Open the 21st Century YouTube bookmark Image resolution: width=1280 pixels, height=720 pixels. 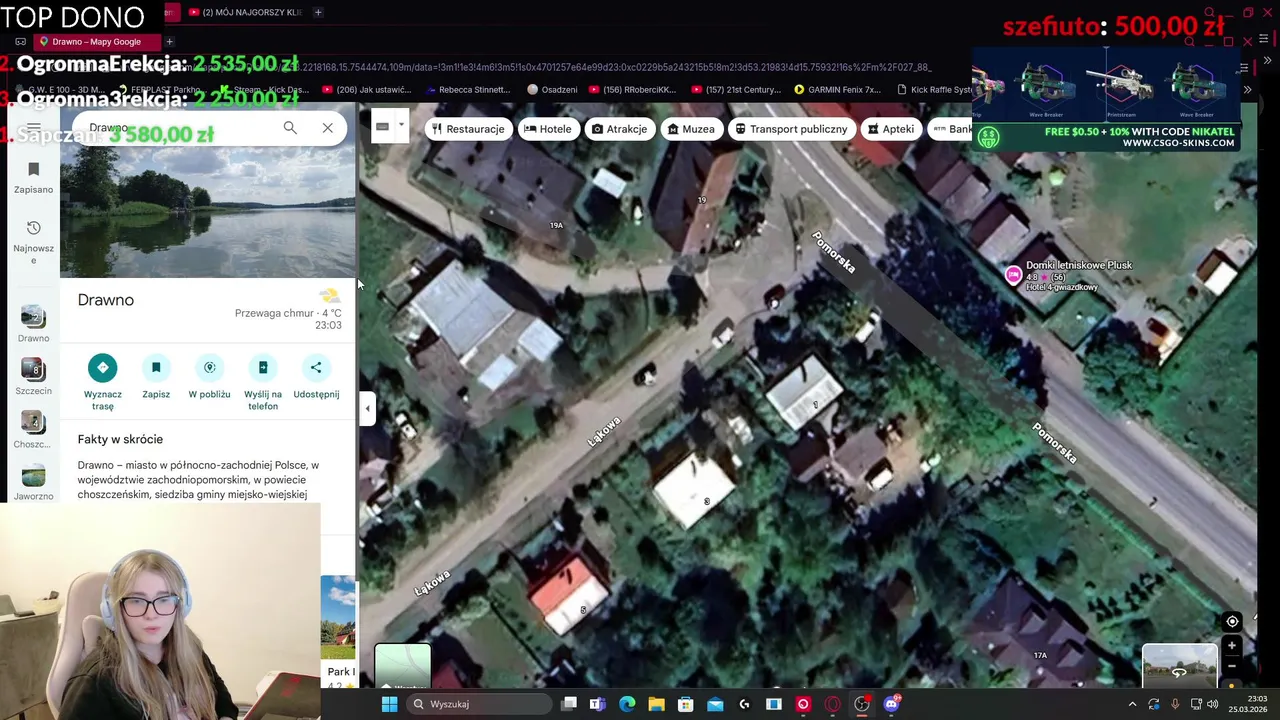click(734, 89)
